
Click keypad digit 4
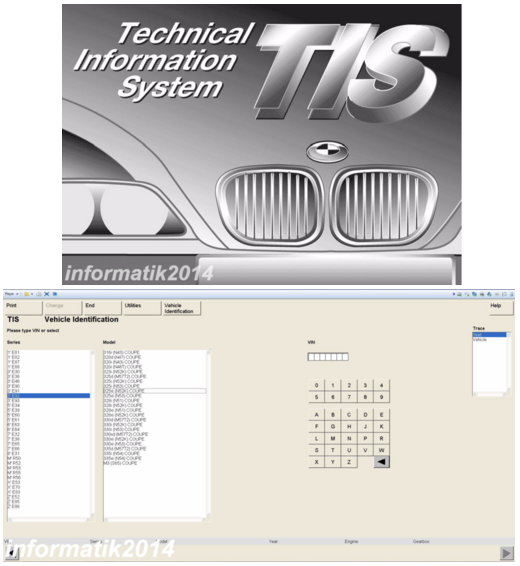(381, 385)
